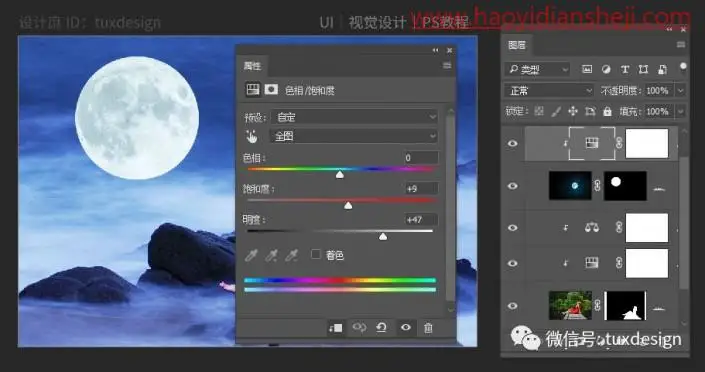Click the lower Hue/Saturation layer adjustment icon
This screenshot has height=372, width=705.
[592, 263]
